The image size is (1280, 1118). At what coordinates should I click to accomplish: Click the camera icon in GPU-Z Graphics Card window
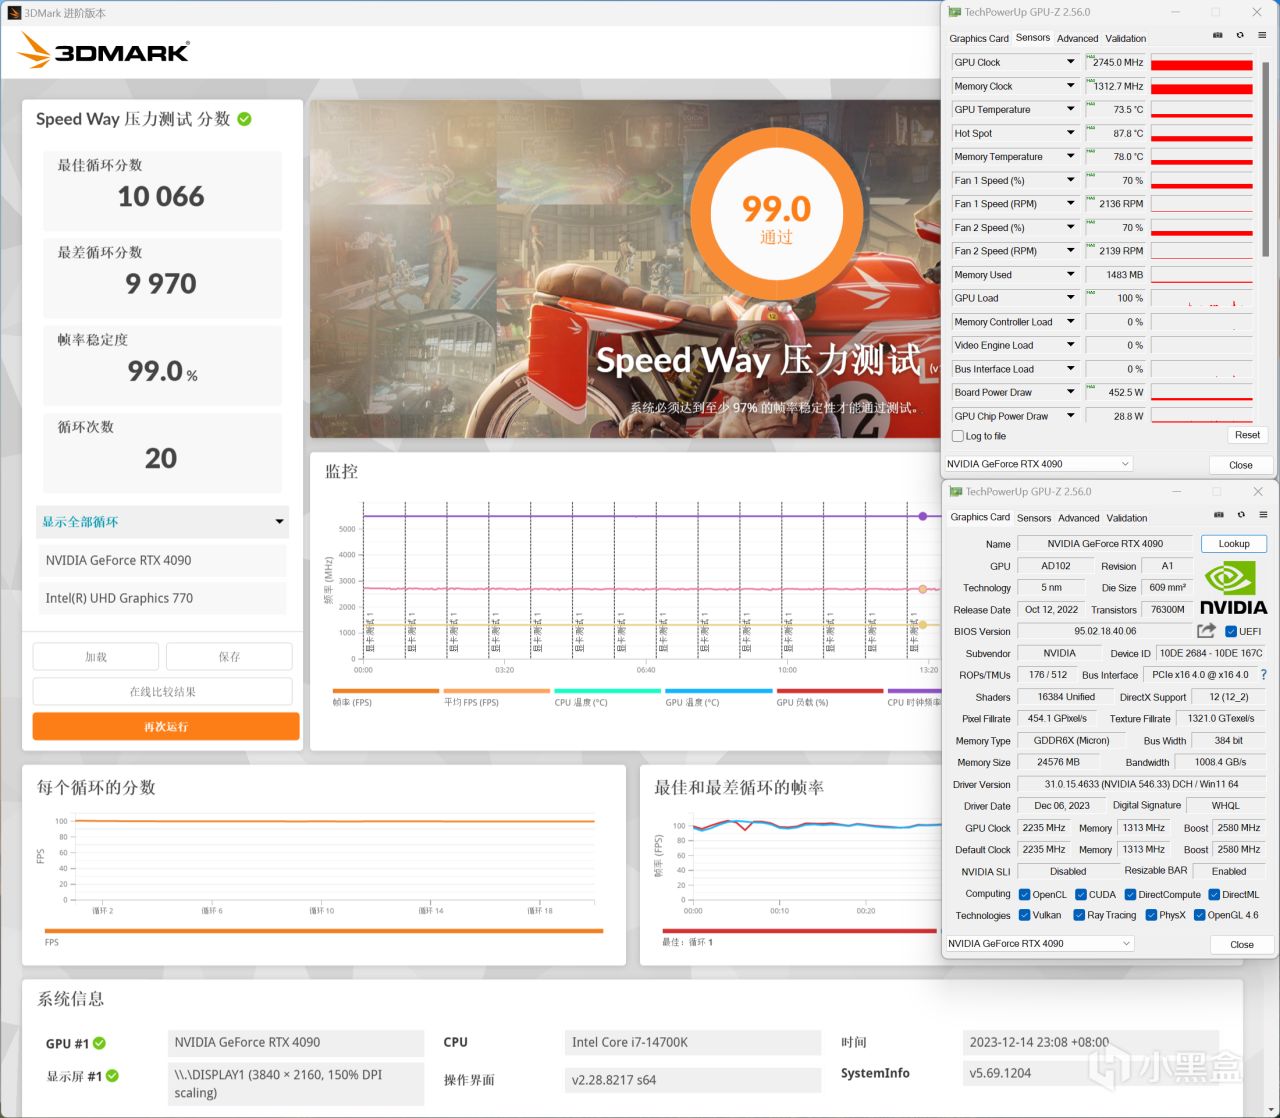coord(1218,515)
